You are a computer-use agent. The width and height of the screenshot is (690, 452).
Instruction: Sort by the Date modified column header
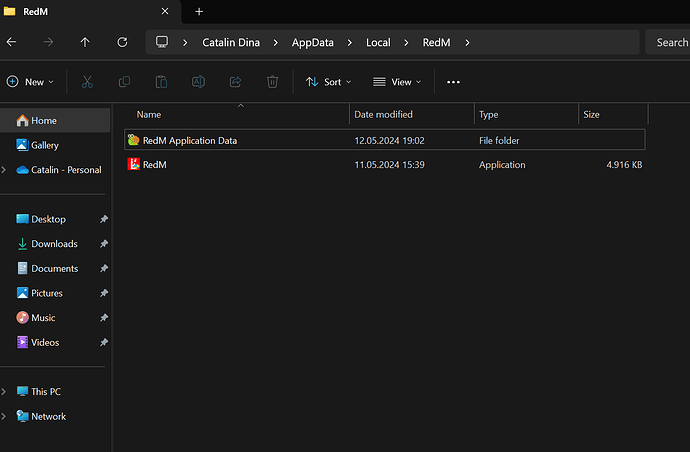click(x=383, y=114)
